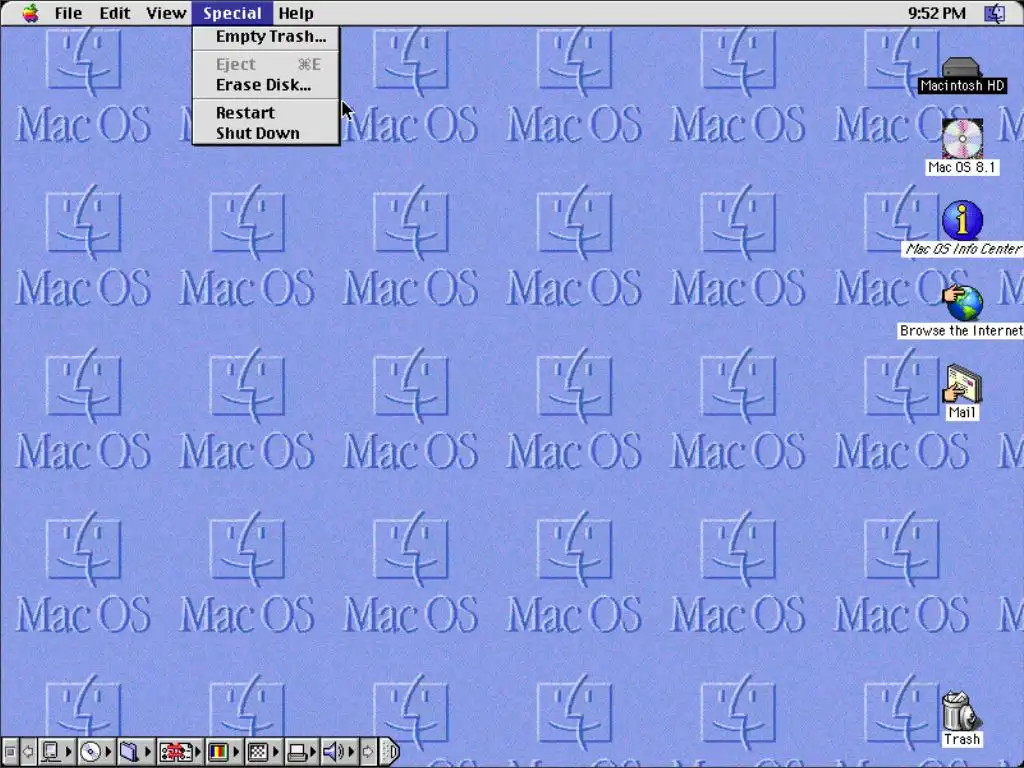
Task: Select Shut Down in the Special menu
Action: 266,133
